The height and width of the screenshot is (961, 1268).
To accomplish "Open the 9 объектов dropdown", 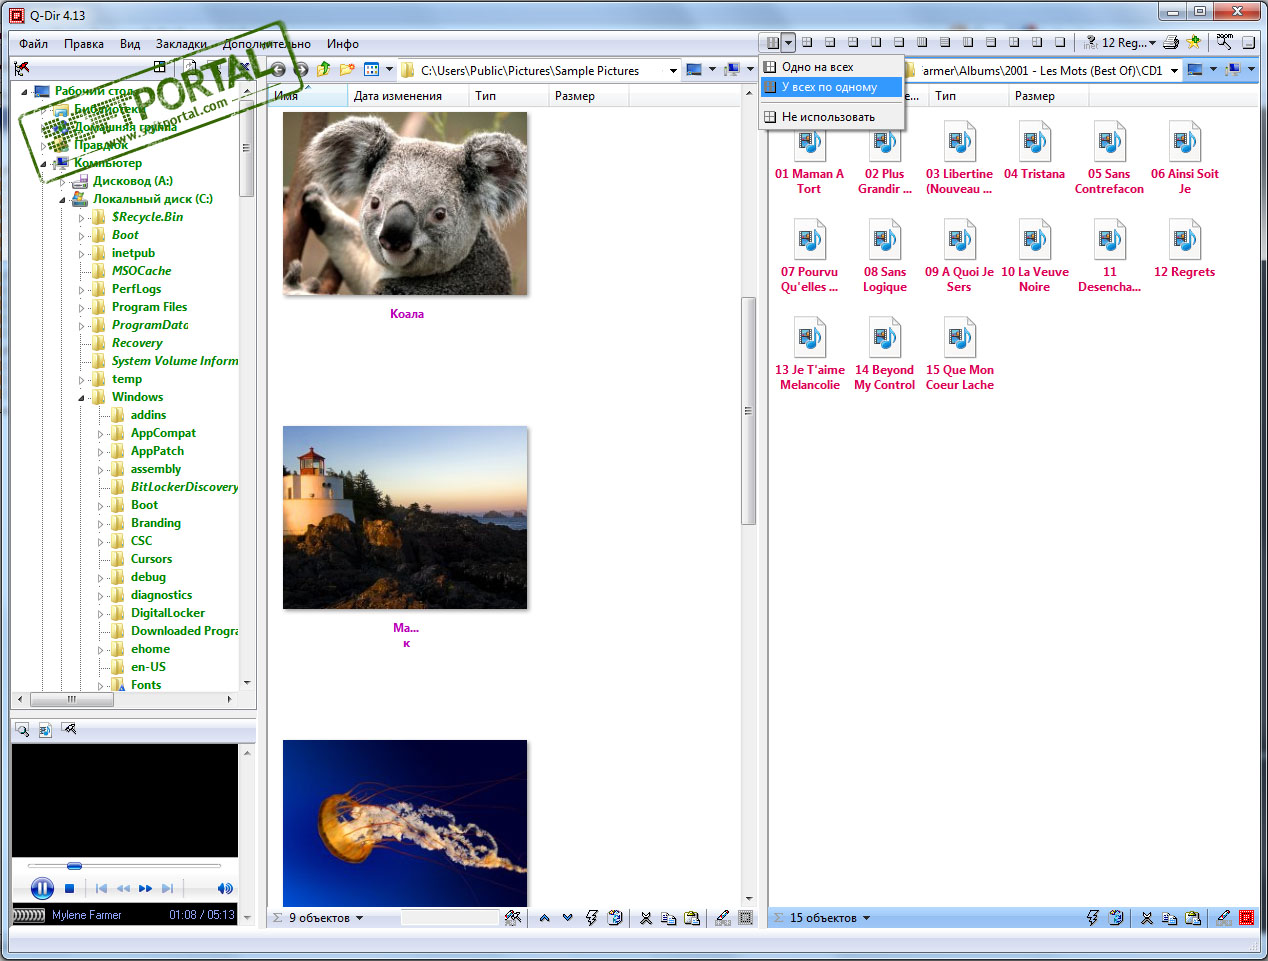I will pos(359,918).
